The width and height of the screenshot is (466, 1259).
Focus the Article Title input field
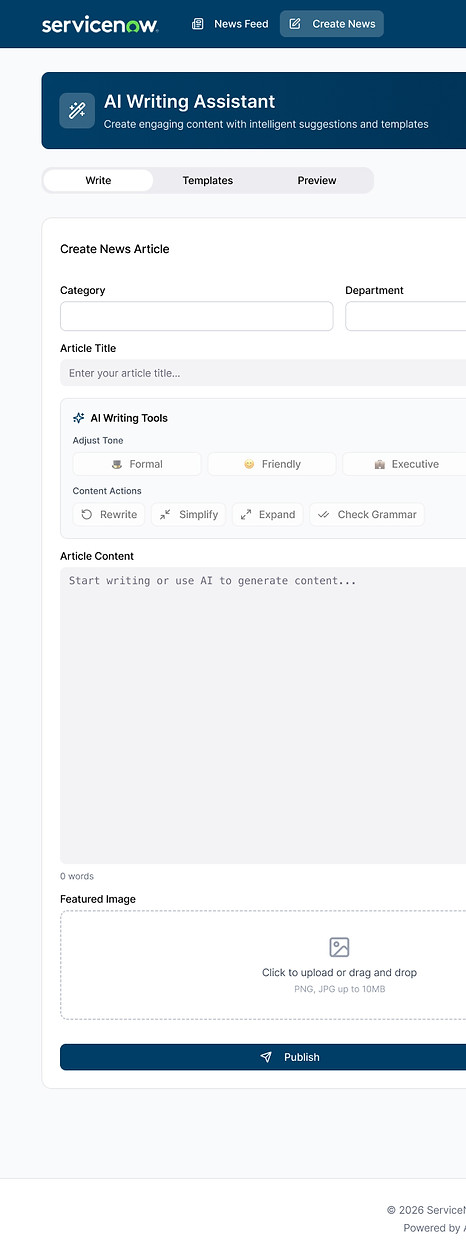[x=263, y=373]
